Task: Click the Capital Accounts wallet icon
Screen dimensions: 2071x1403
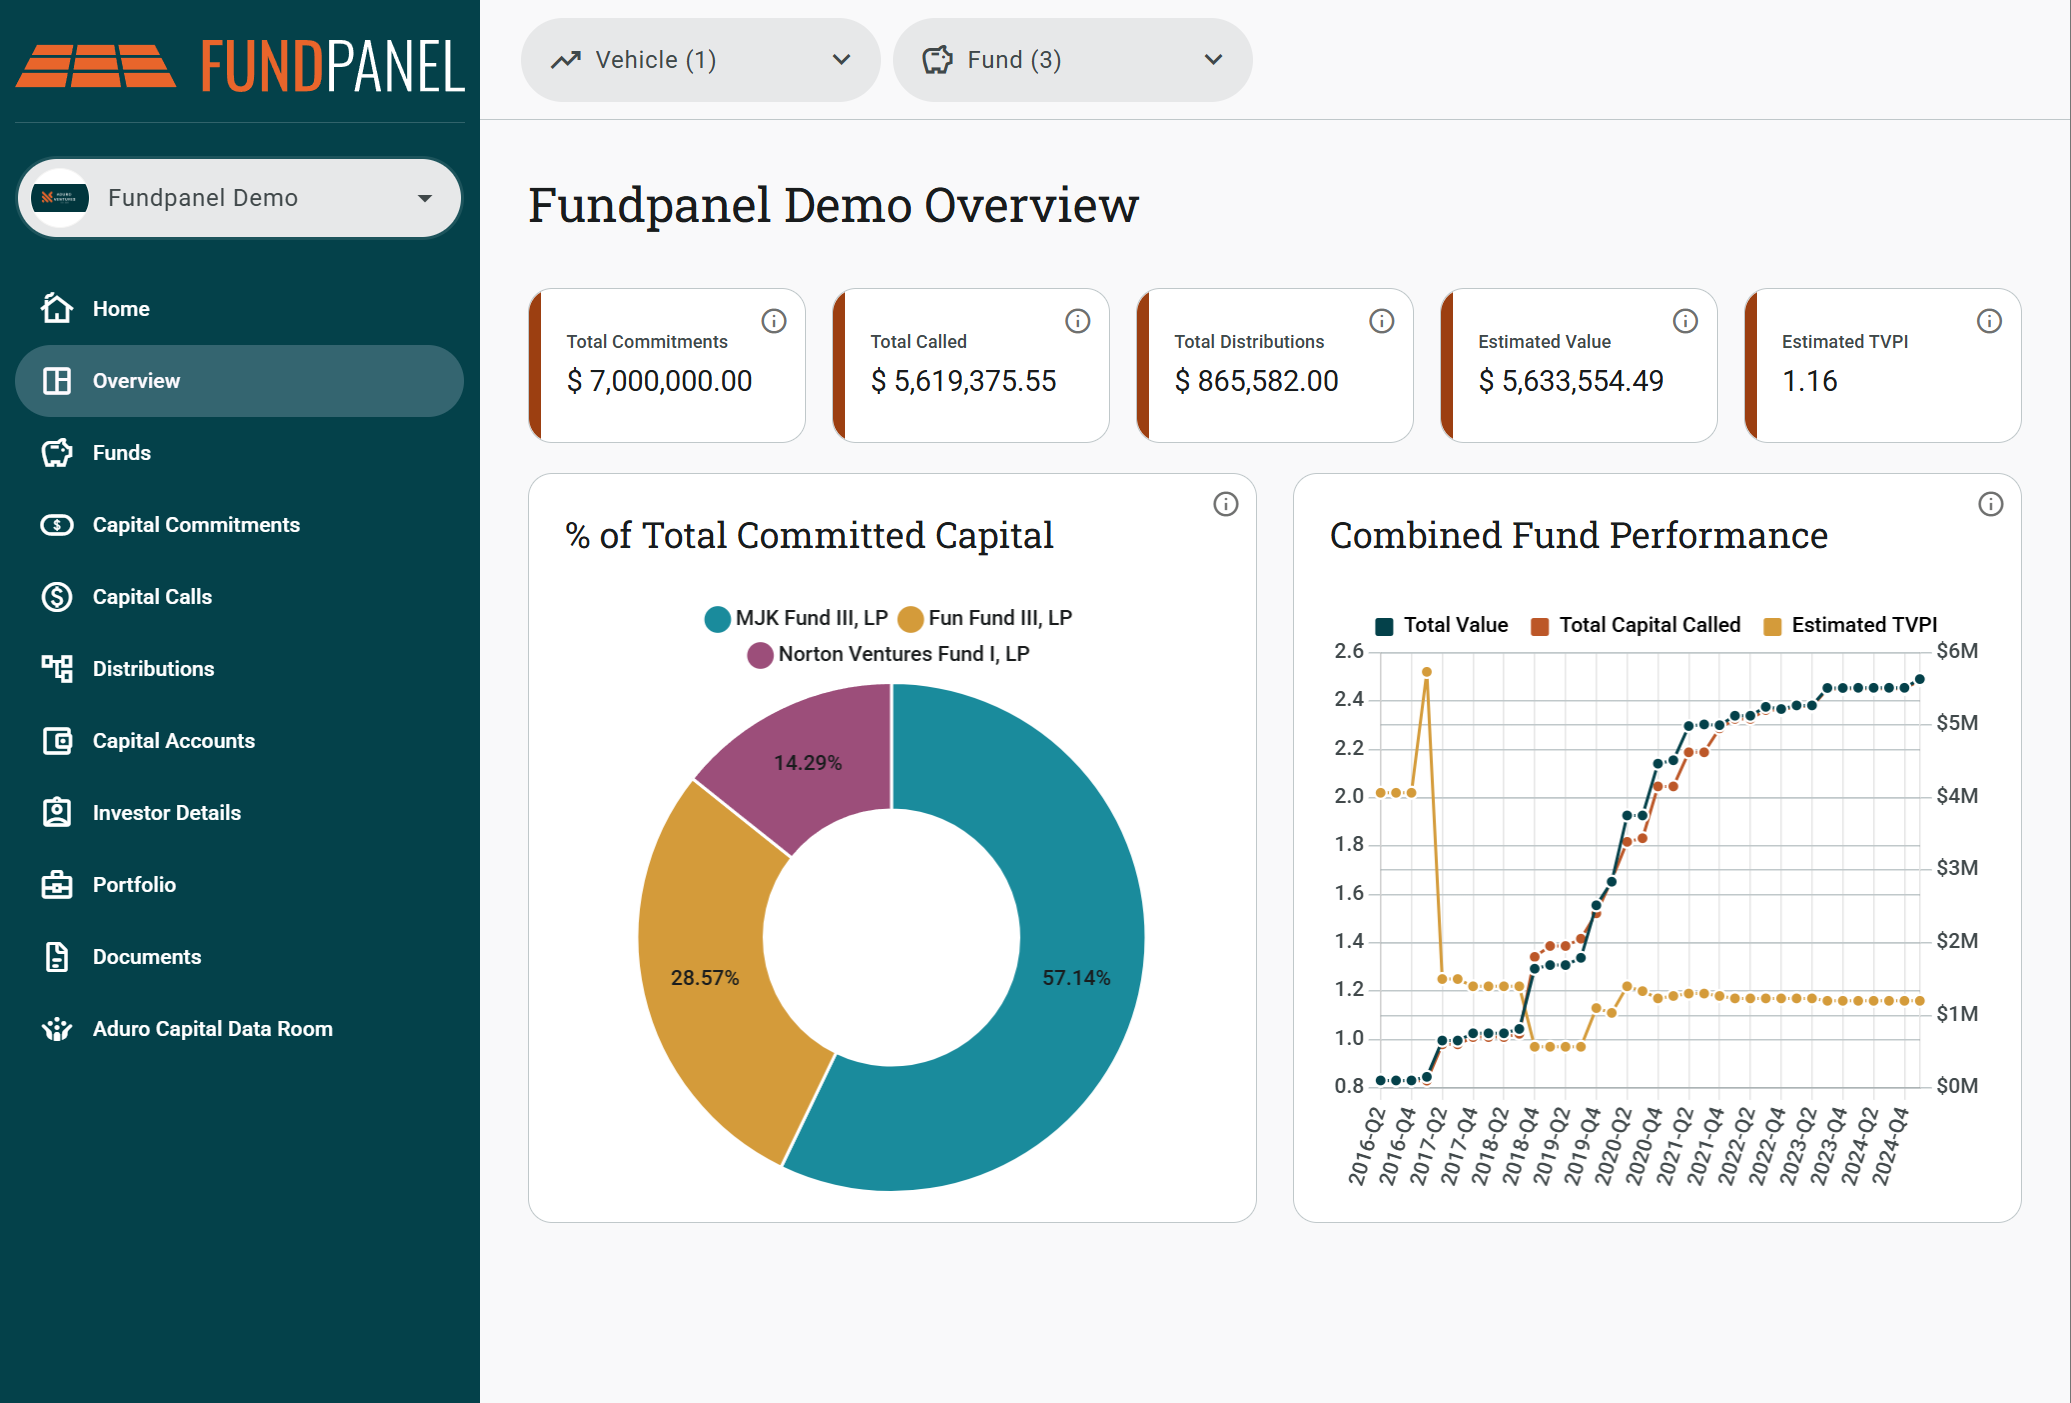Action: [x=57, y=740]
